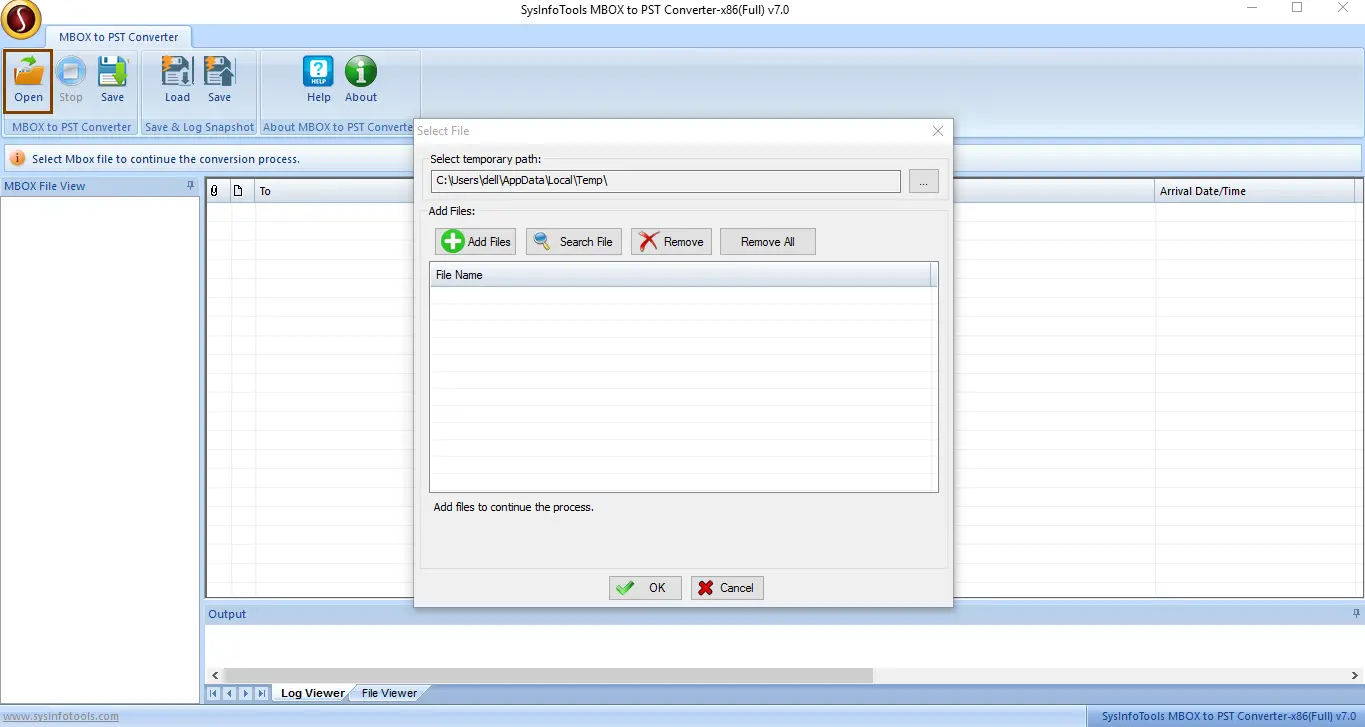The height and width of the screenshot is (727, 1365).
Task: Browse for a temporary path folder
Action: (x=924, y=181)
